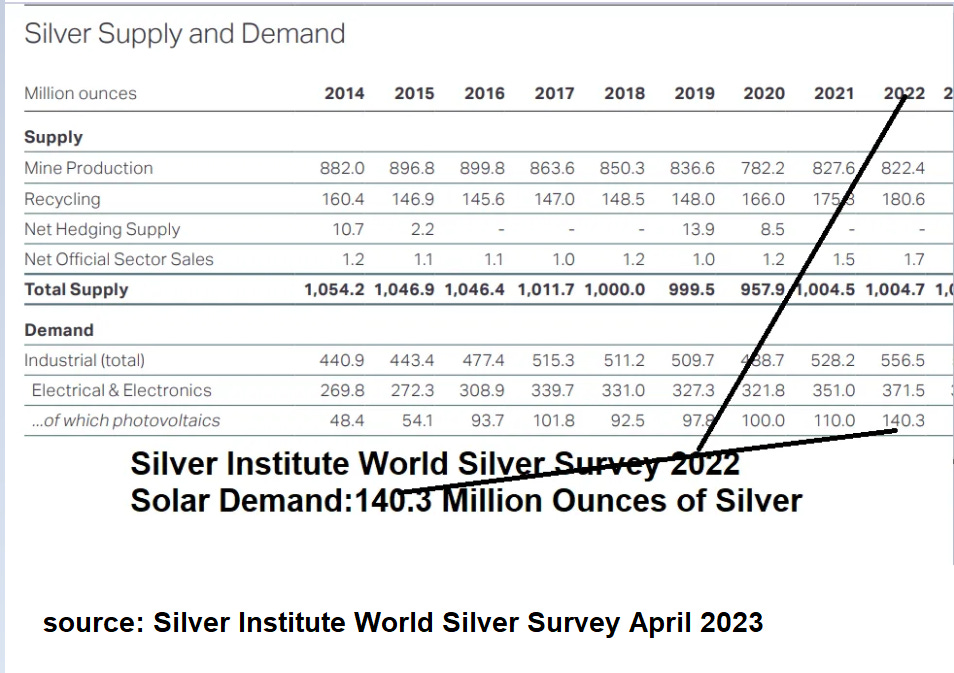Click Total Supply value 1,011.7

coord(546,290)
